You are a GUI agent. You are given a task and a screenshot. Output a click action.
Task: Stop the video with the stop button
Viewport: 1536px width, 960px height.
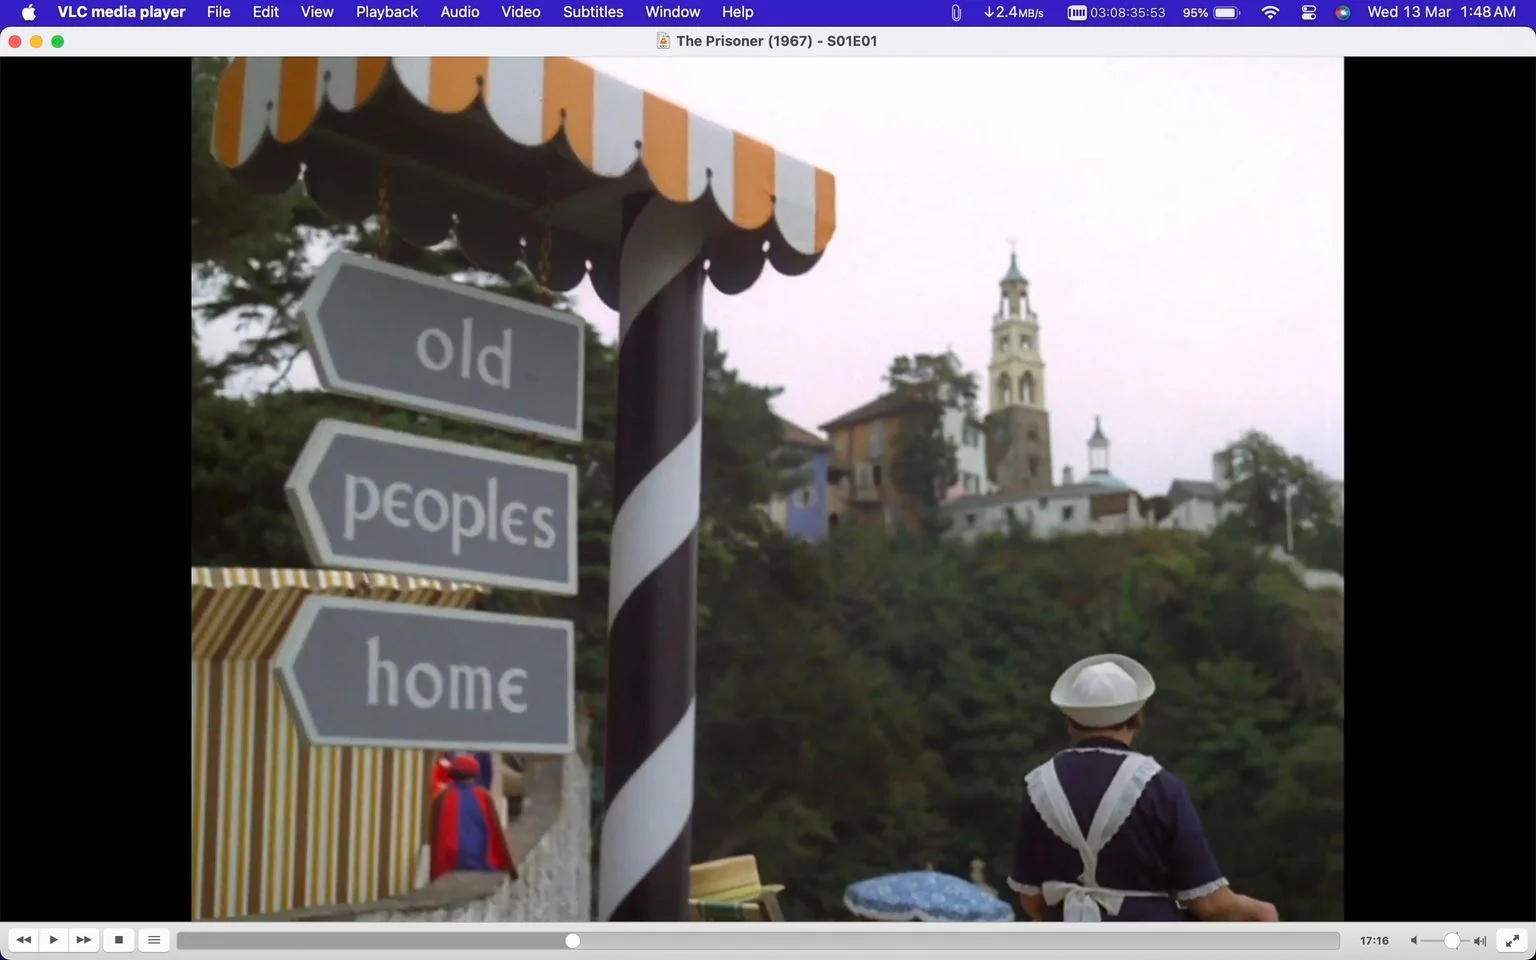[119, 940]
